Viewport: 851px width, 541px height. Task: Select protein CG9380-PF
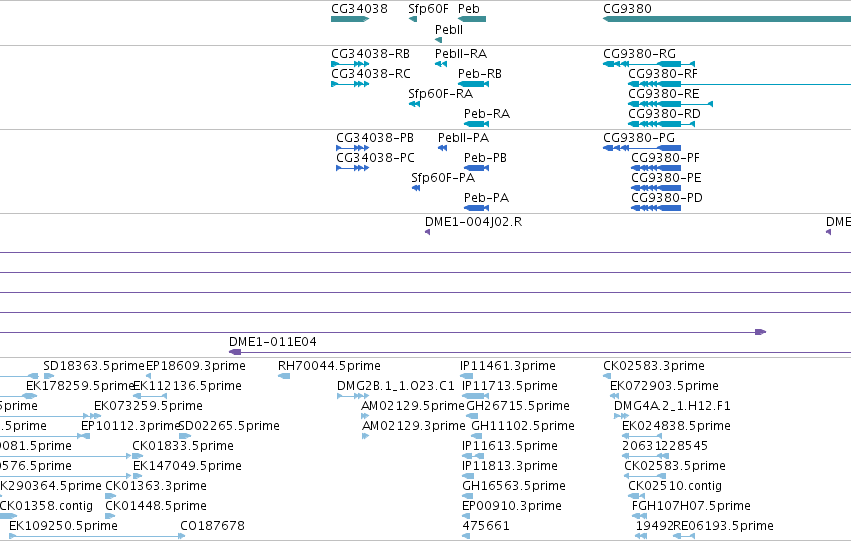tap(665, 158)
